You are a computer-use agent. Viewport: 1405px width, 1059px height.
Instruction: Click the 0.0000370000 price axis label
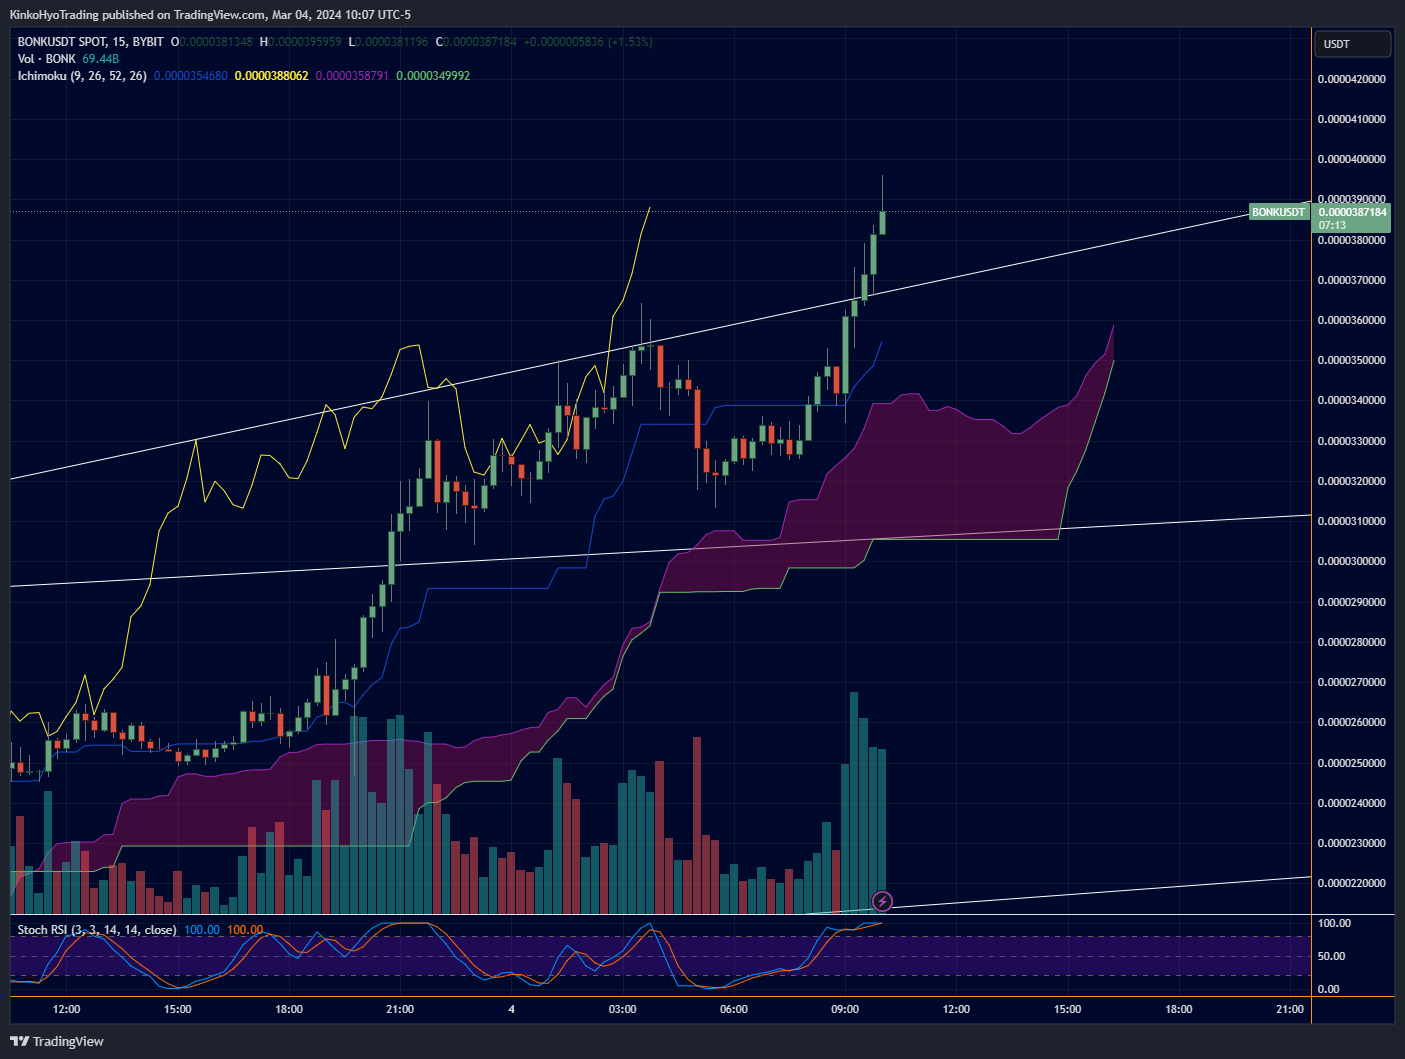(1352, 280)
